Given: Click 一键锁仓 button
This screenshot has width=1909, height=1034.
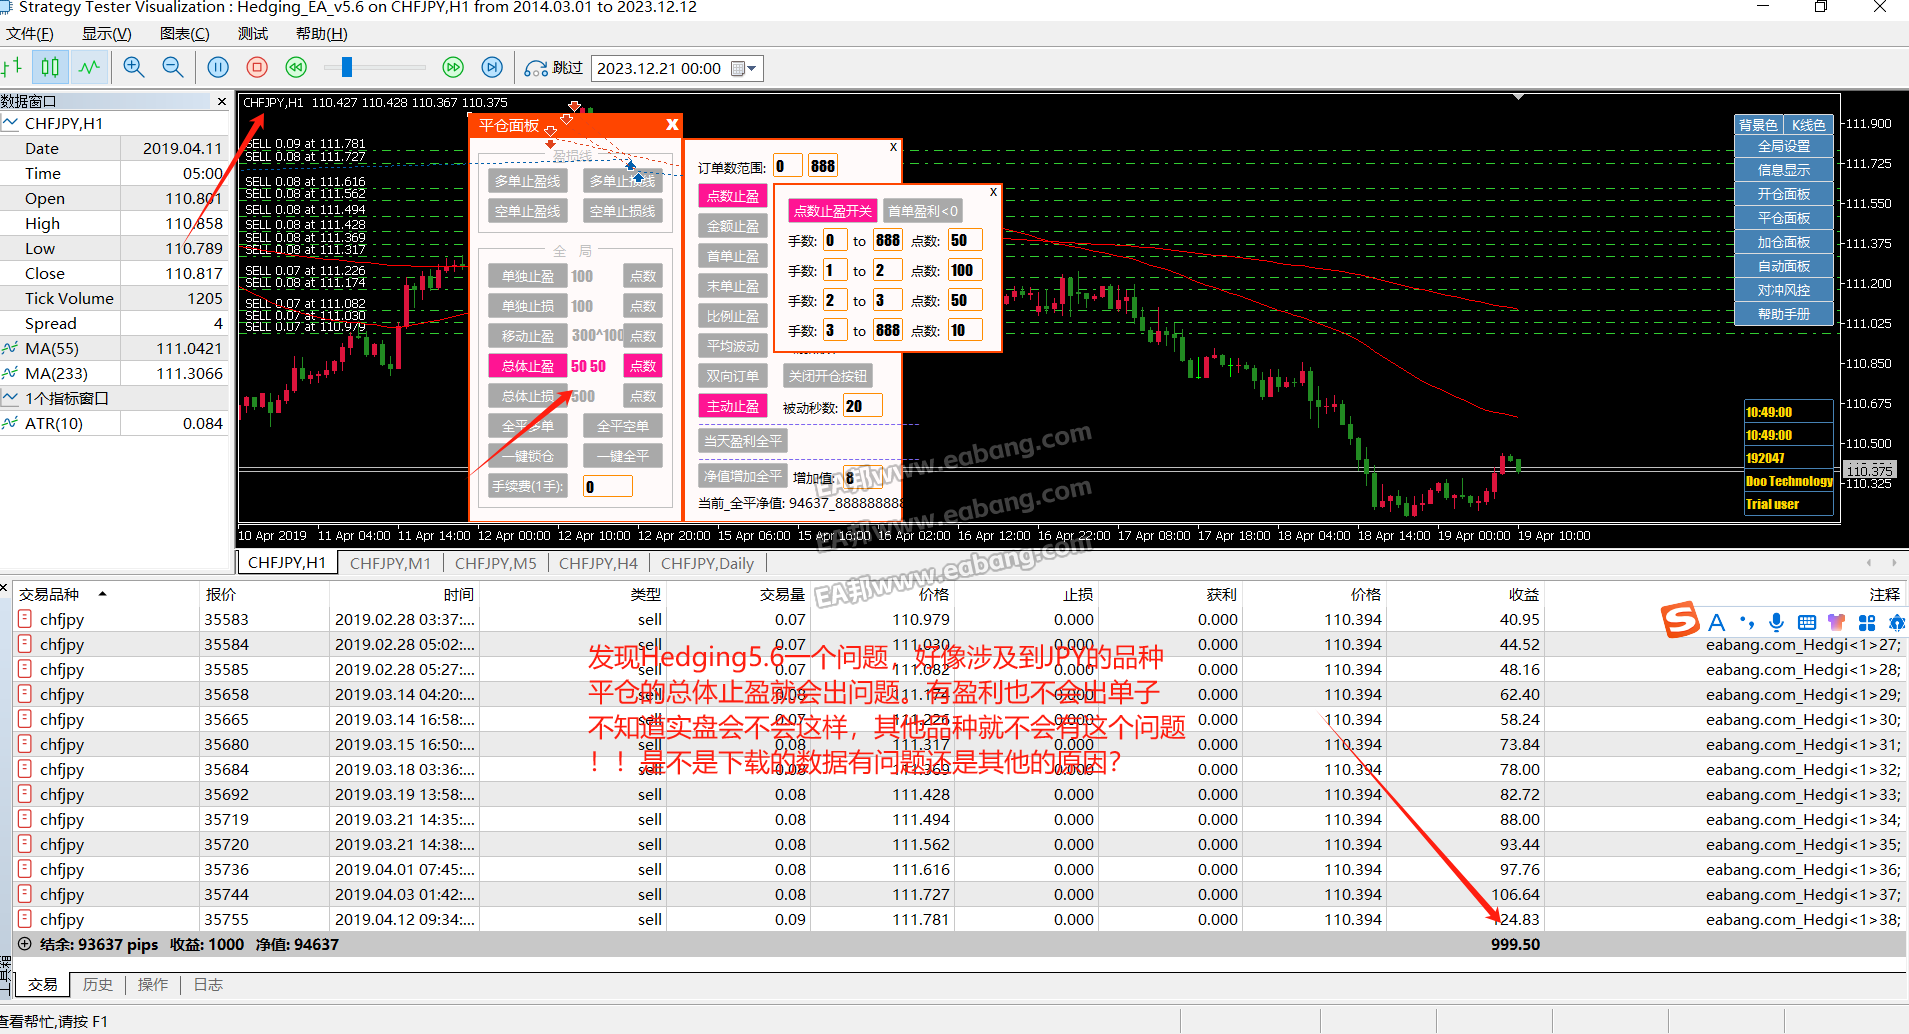Looking at the screenshot, I should pyautogui.click(x=527, y=456).
